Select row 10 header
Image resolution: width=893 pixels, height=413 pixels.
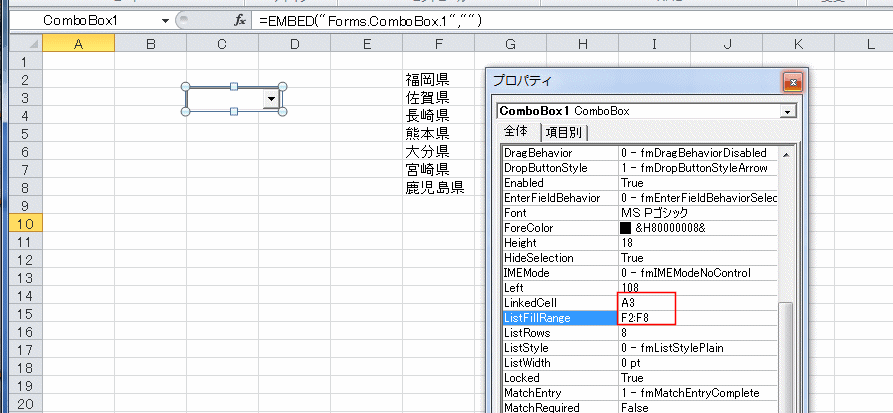coord(26,224)
